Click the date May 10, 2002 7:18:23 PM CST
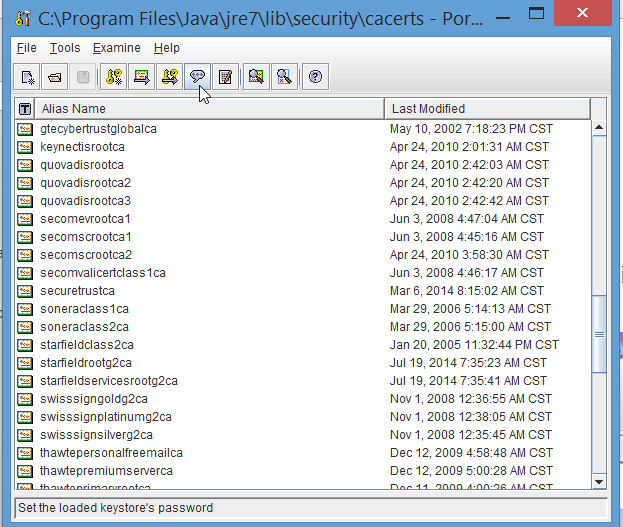623x527 pixels. [x=471, y=129]
